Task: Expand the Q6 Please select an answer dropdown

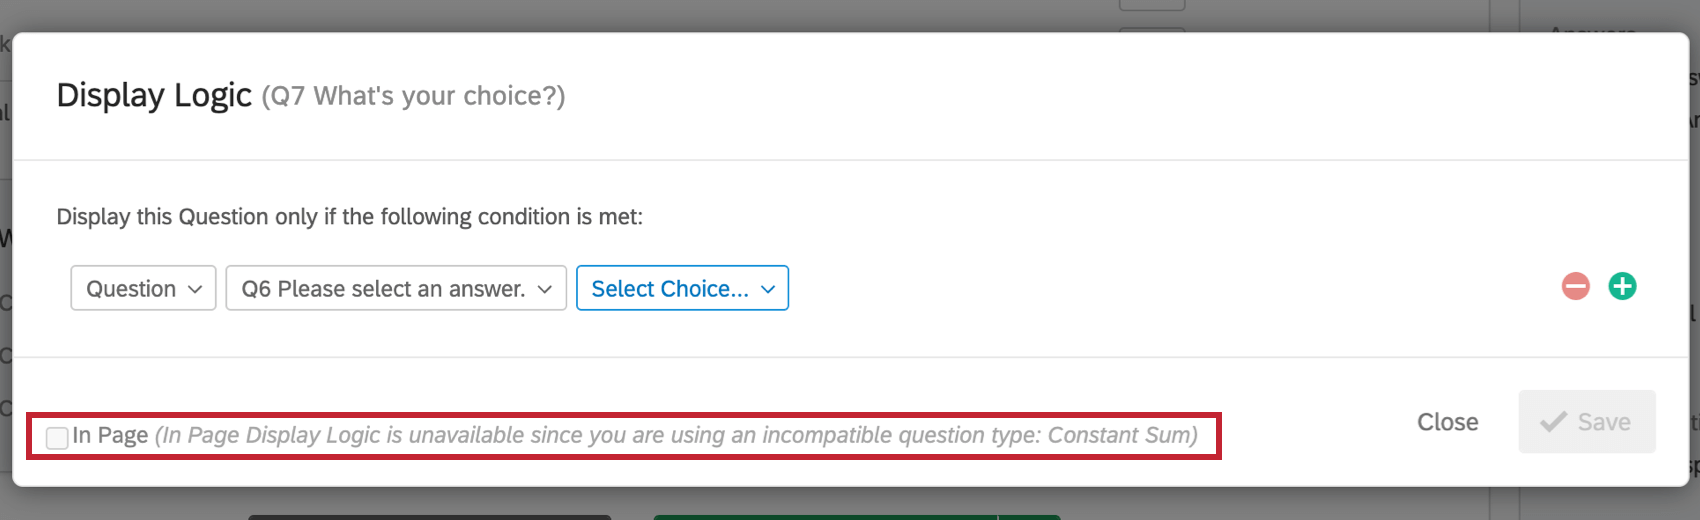Action: pos(396,289)
